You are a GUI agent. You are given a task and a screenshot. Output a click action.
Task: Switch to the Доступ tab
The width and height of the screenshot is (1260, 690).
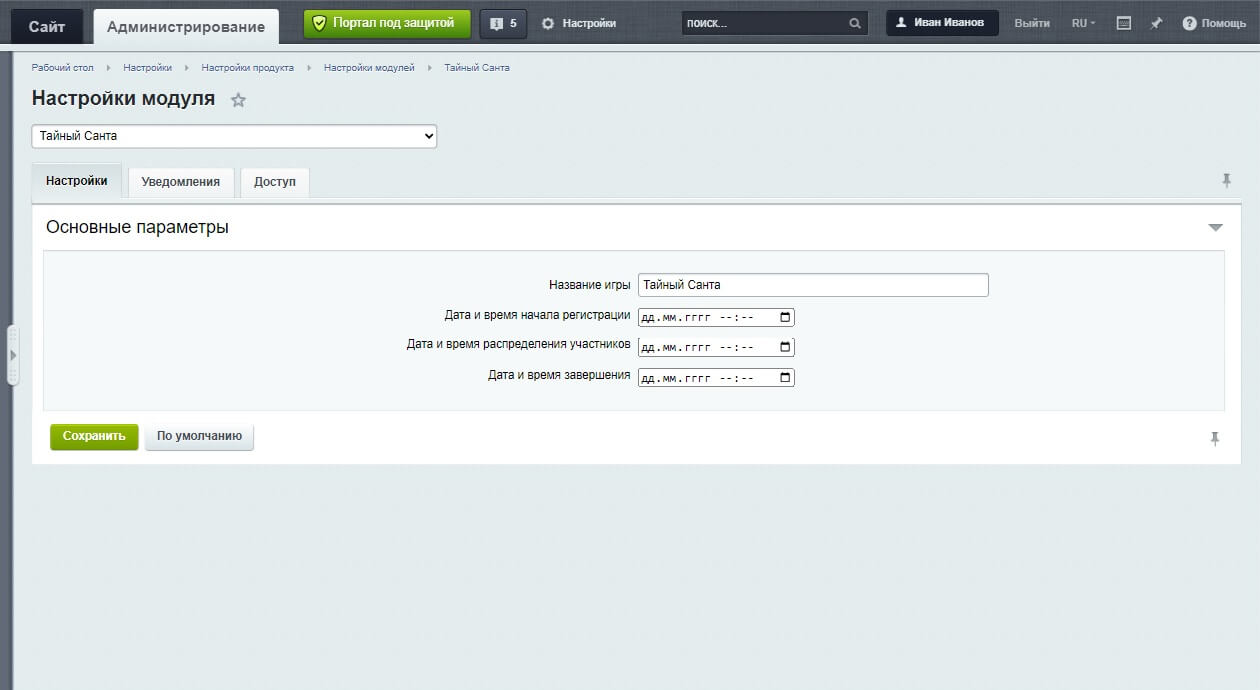pos(275,182)
